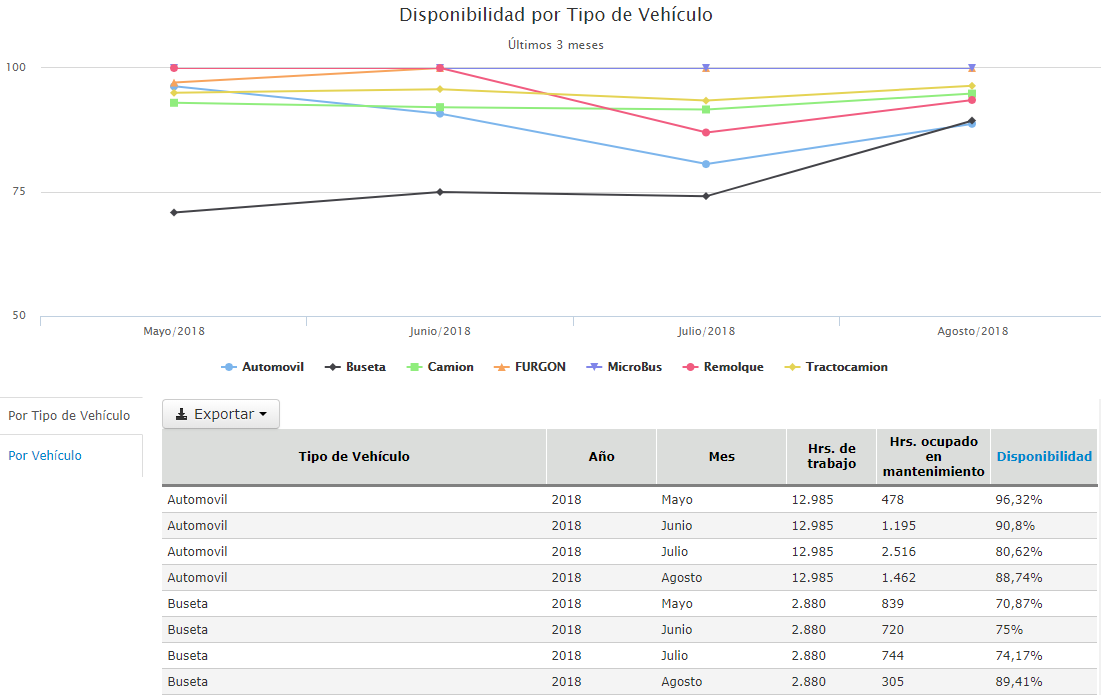Image resolution: width=1101 pixels, height=695 pixels.
Task: Sort by Disponibilidad column header
Action: pos(1043,456)
